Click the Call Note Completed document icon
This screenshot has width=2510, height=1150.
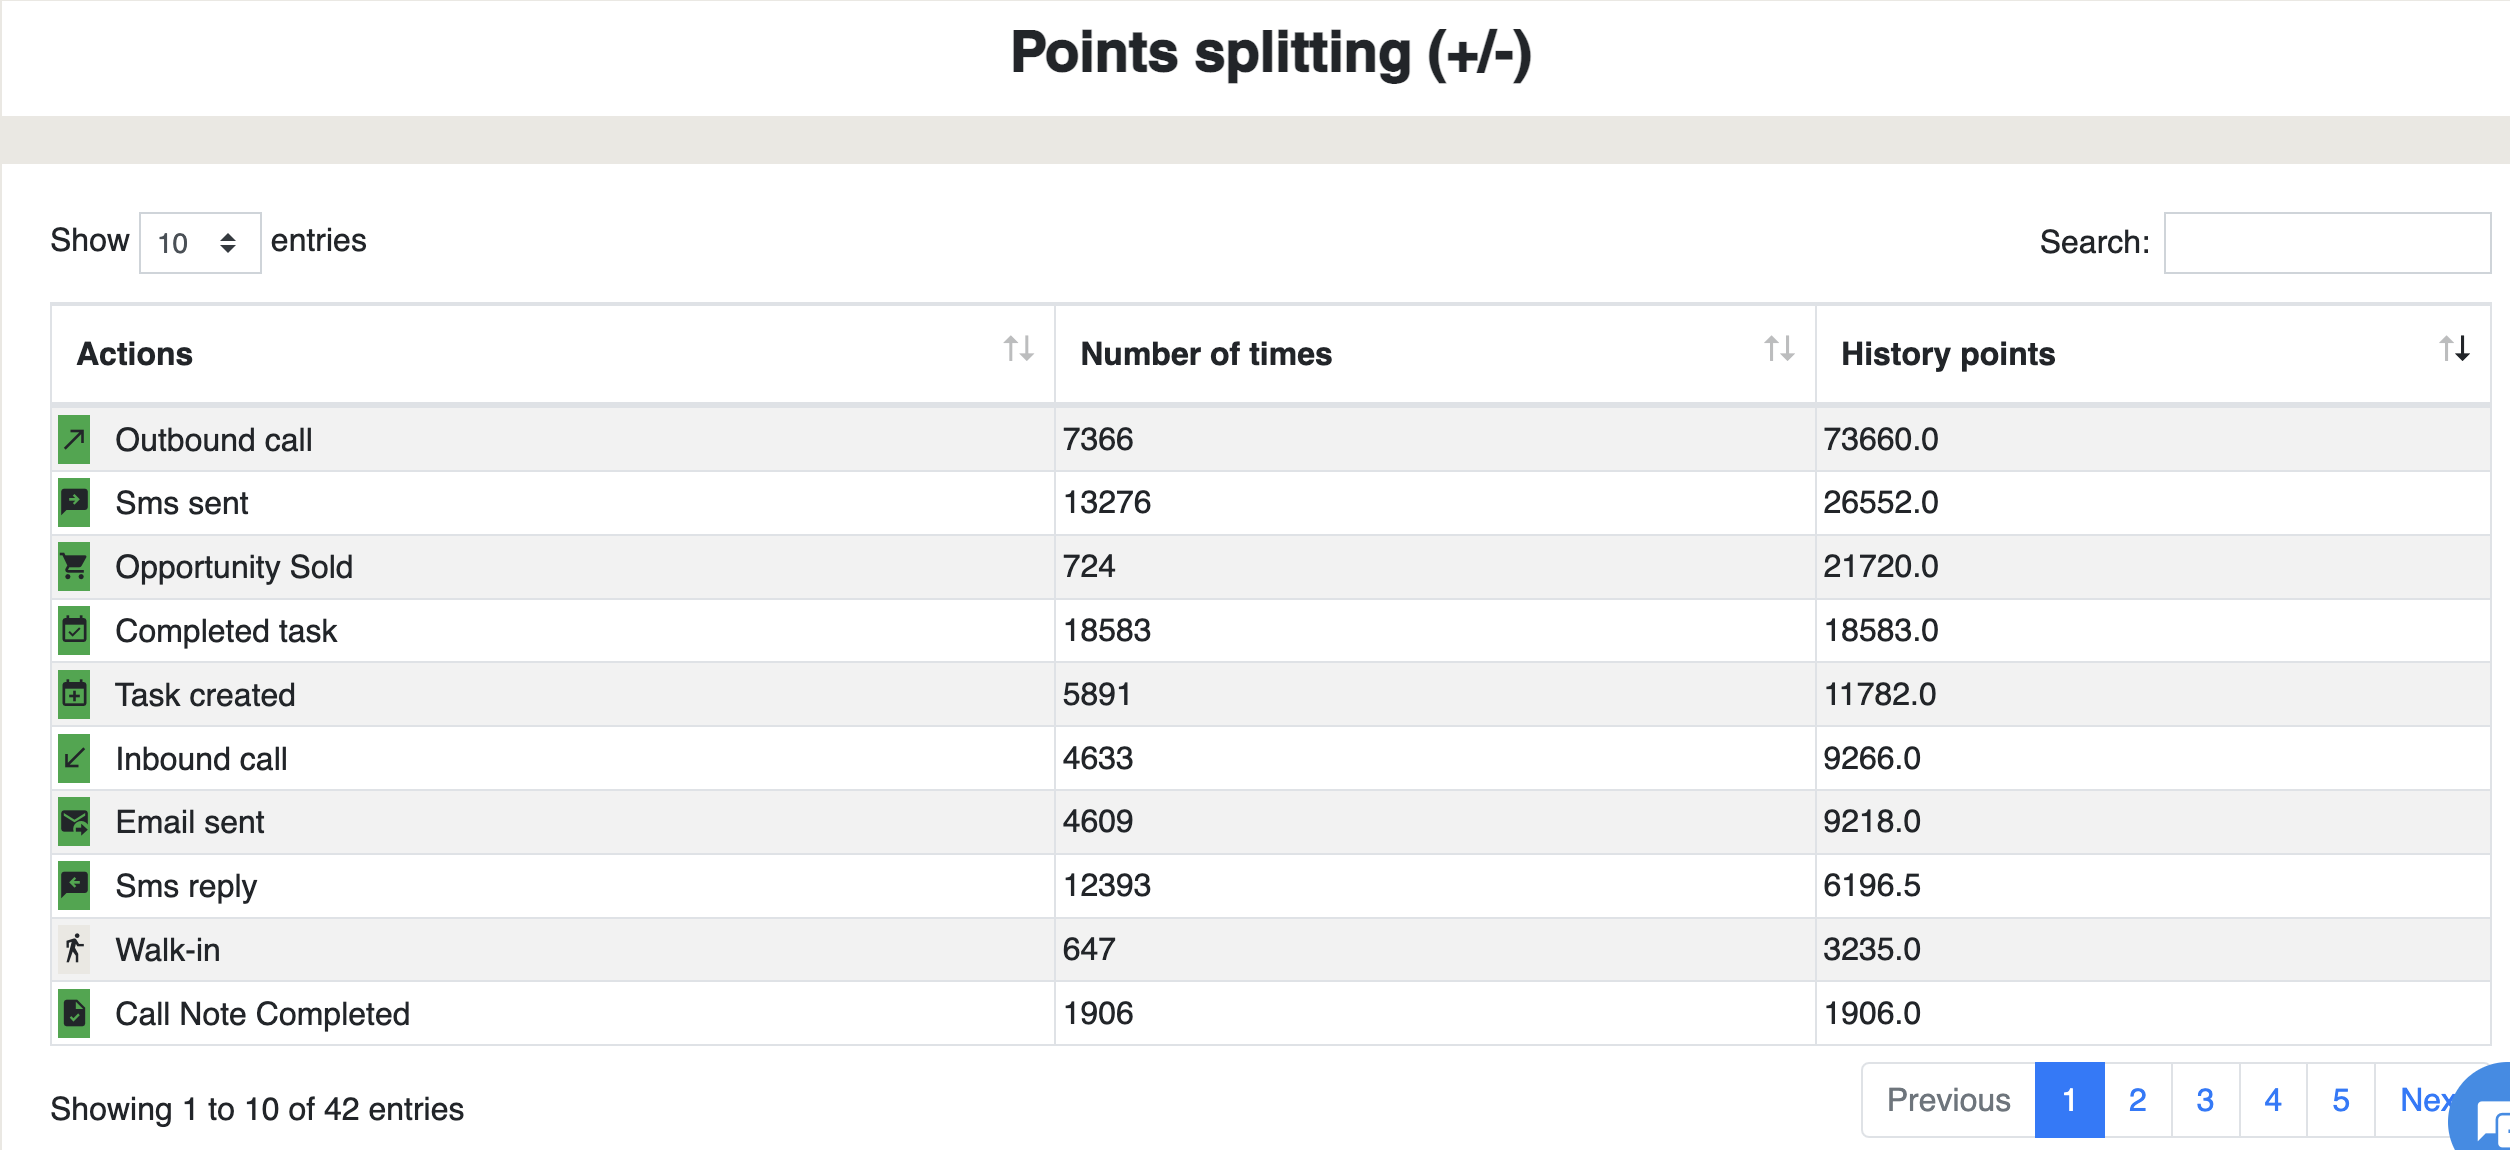[x=74, y=1014]
